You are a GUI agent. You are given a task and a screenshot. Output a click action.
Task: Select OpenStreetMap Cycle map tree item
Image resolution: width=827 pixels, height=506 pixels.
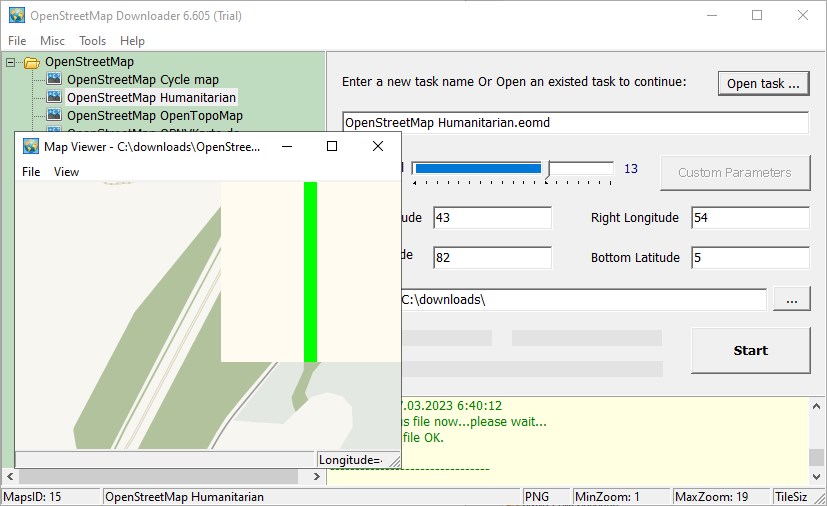[x=142, y=80]
